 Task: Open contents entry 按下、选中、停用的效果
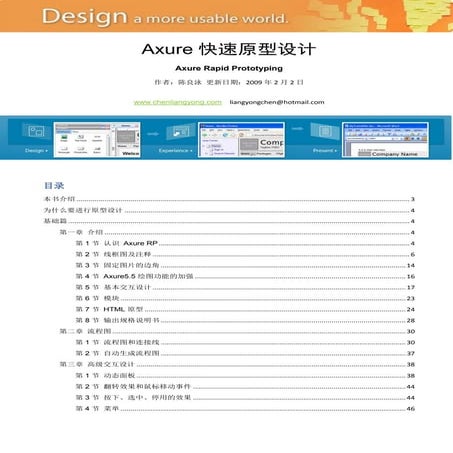click(x=245, y=398)
